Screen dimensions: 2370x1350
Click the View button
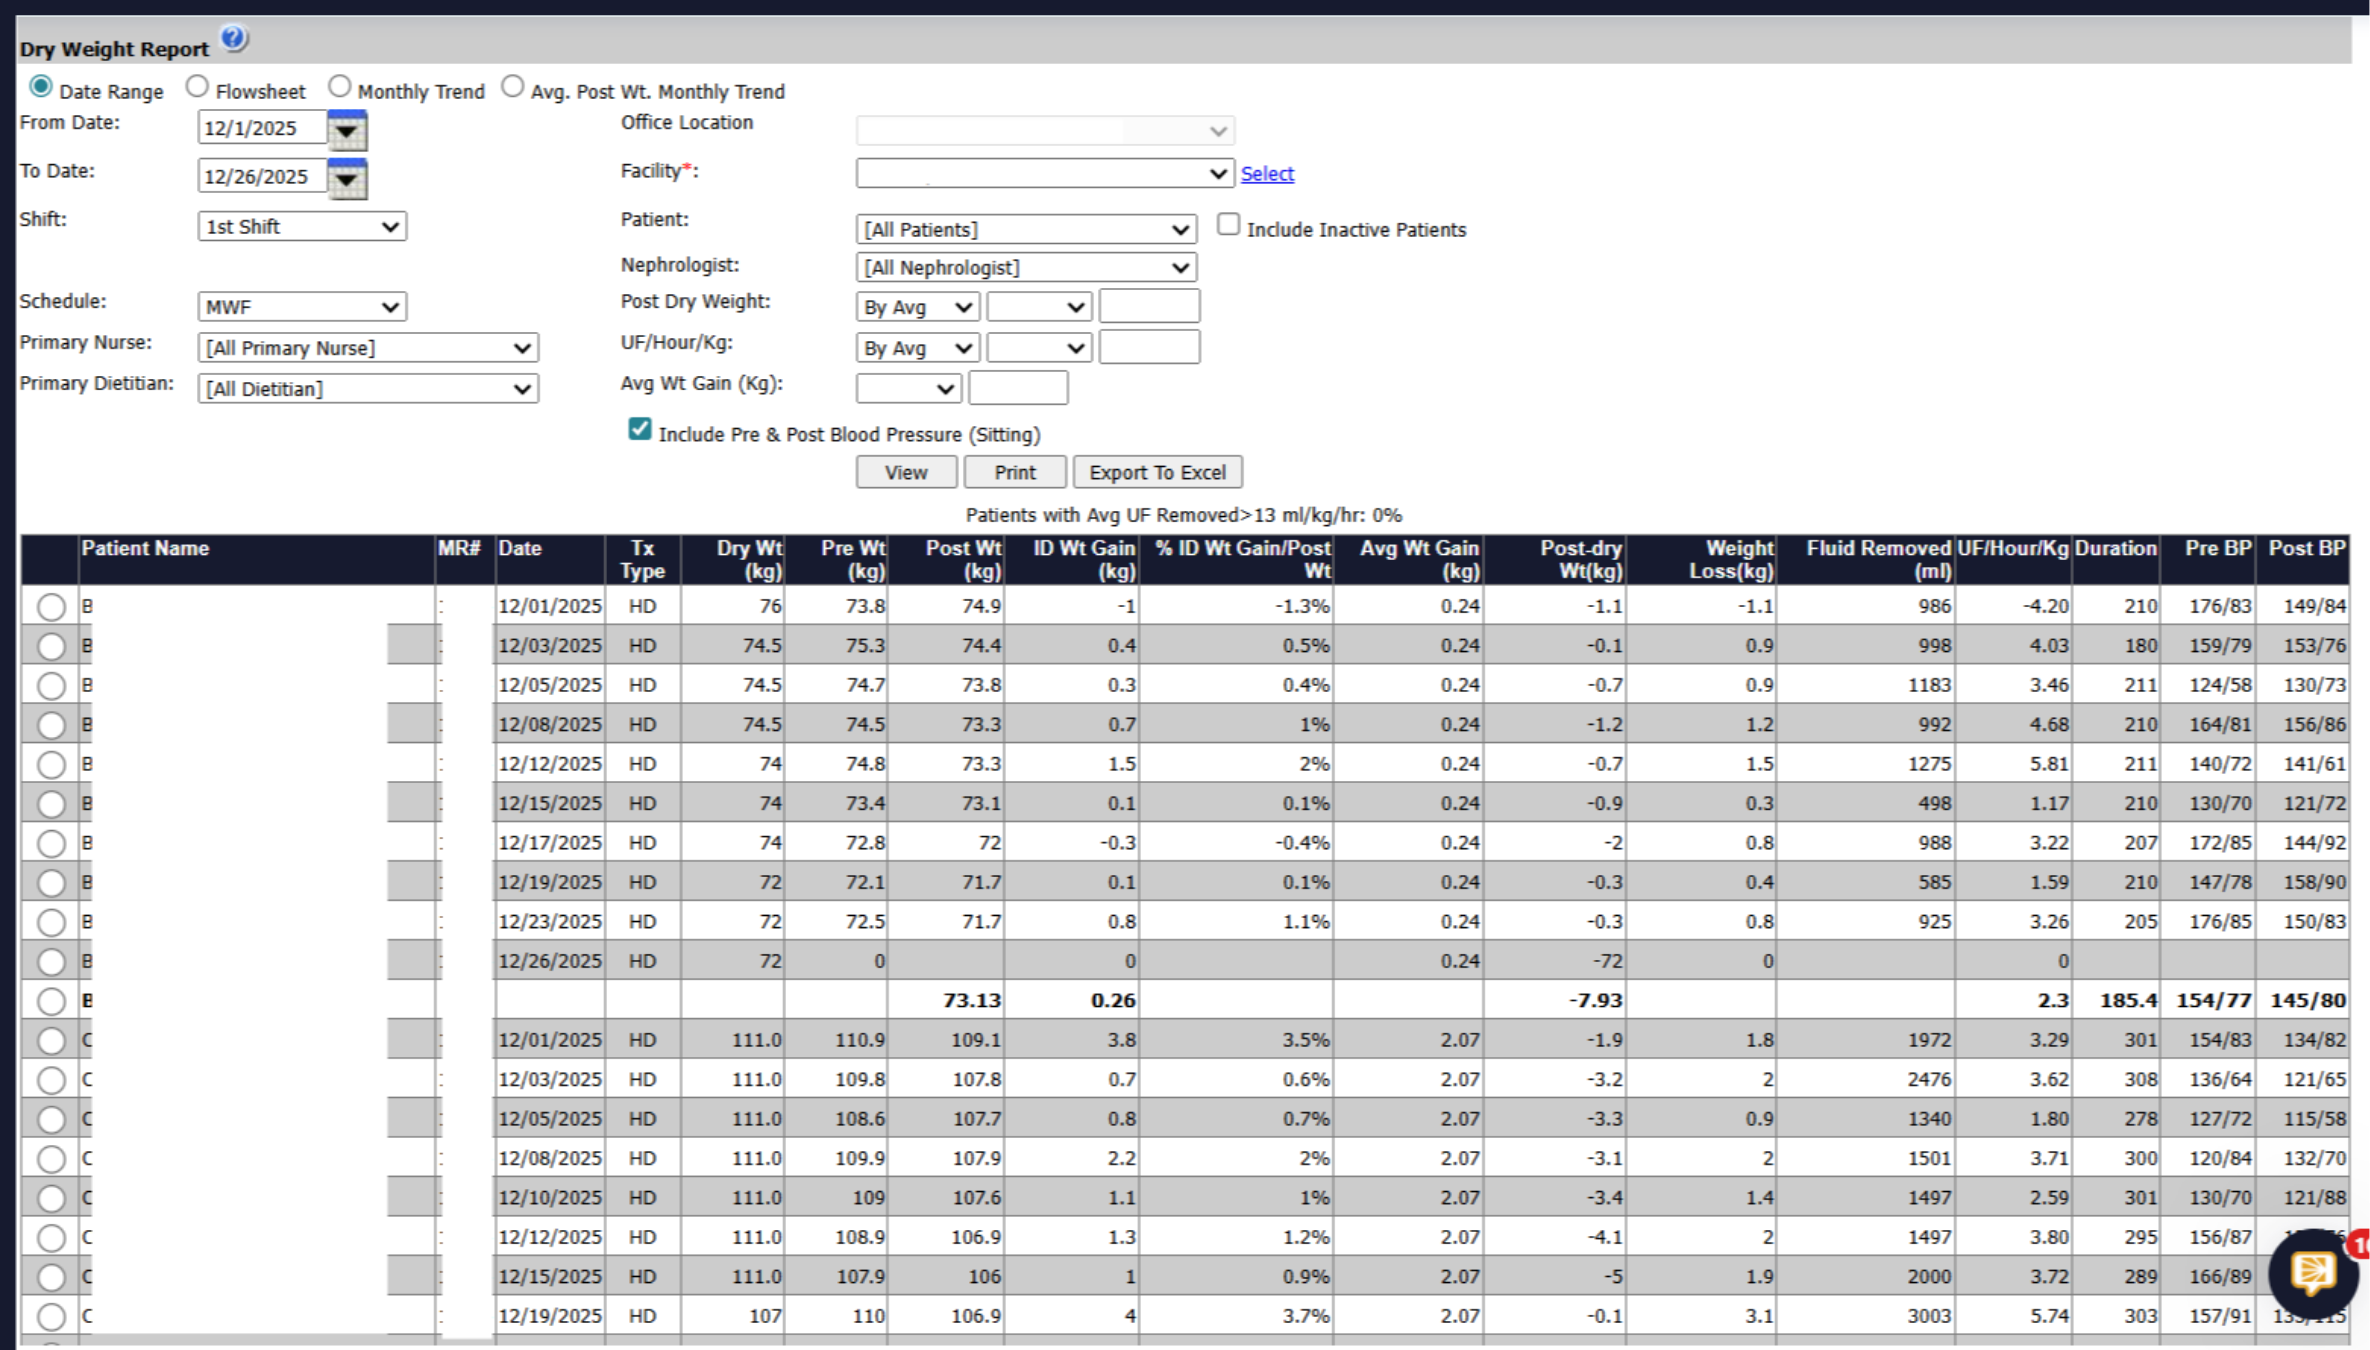click(x=906, y=472)
